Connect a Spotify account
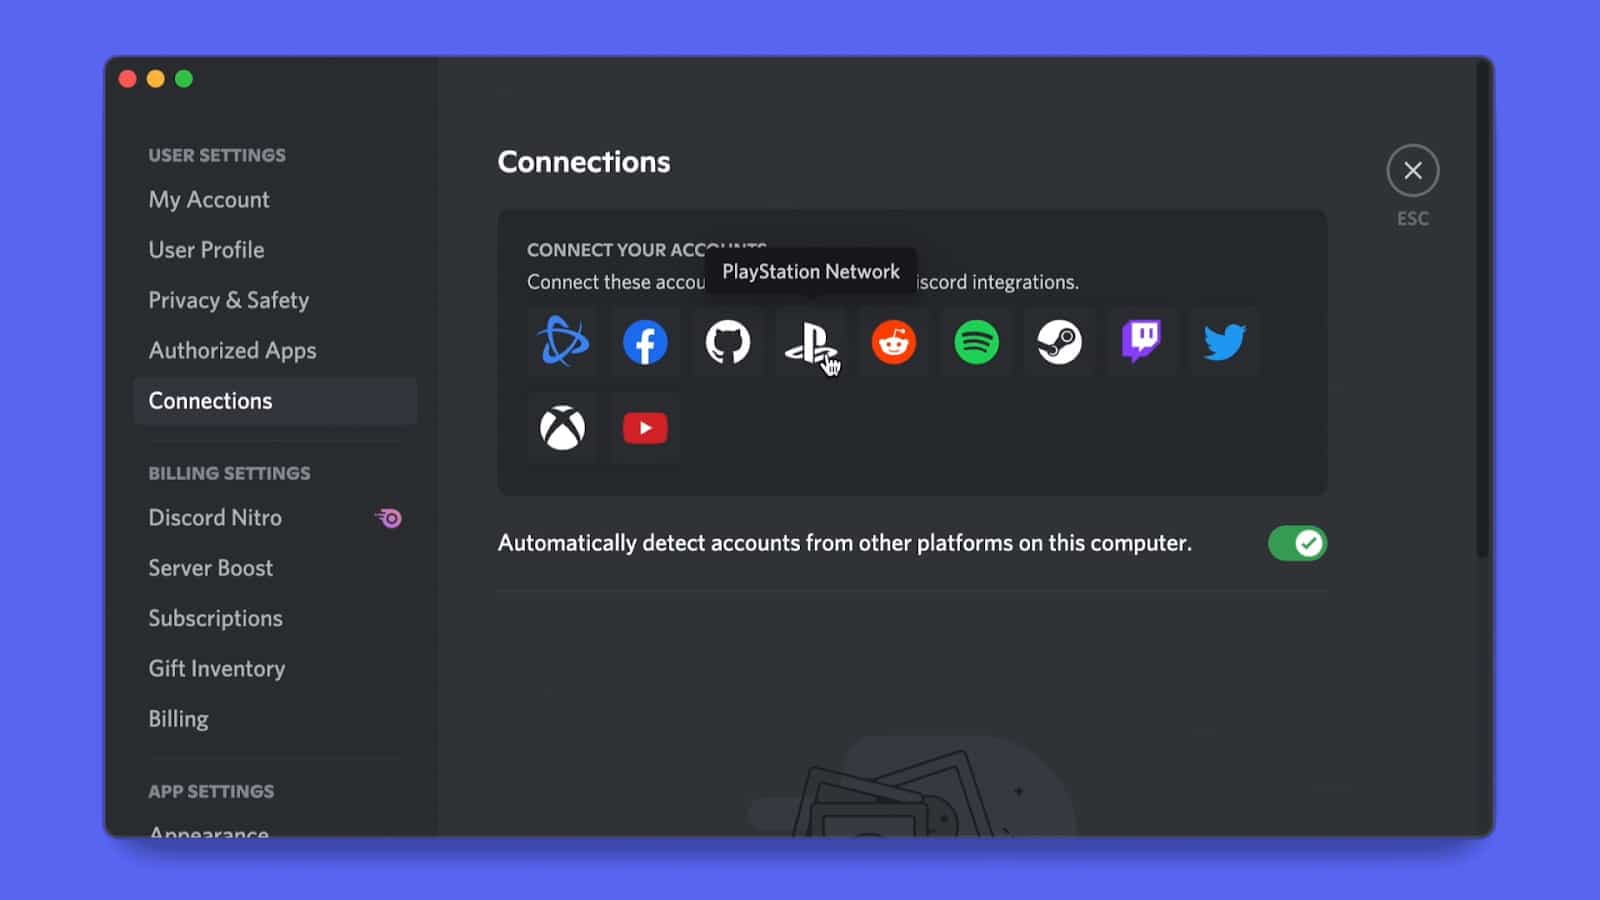 pyautogui.click(x=975, y=342)
